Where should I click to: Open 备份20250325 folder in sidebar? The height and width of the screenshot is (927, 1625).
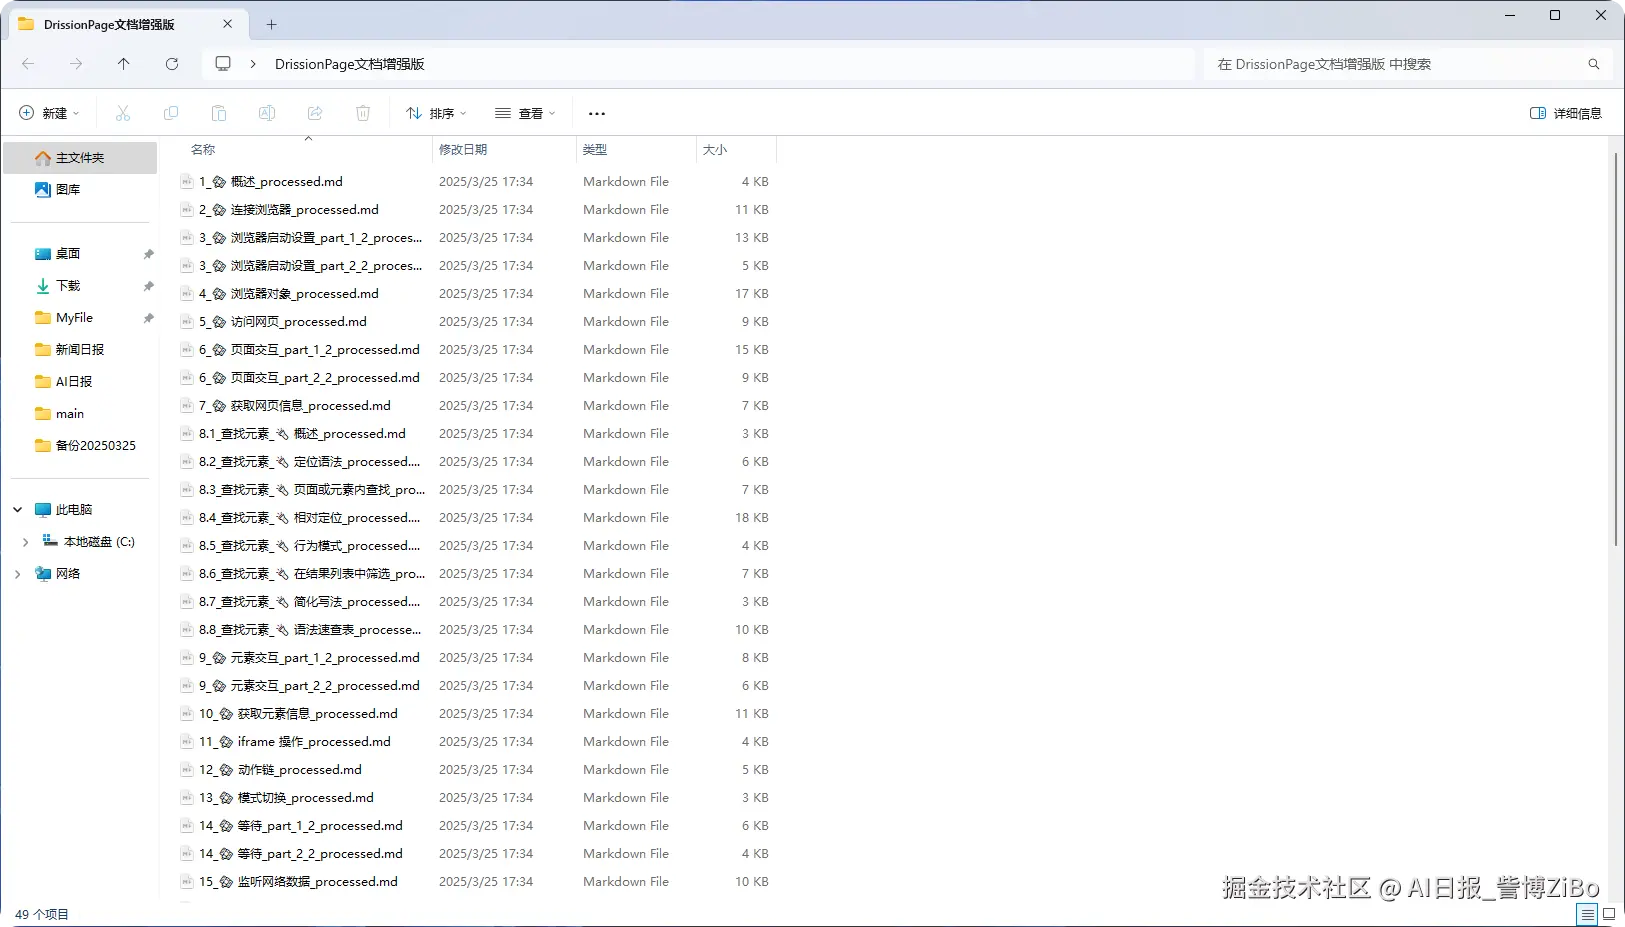pyautogui.click(x=81, y=446)
